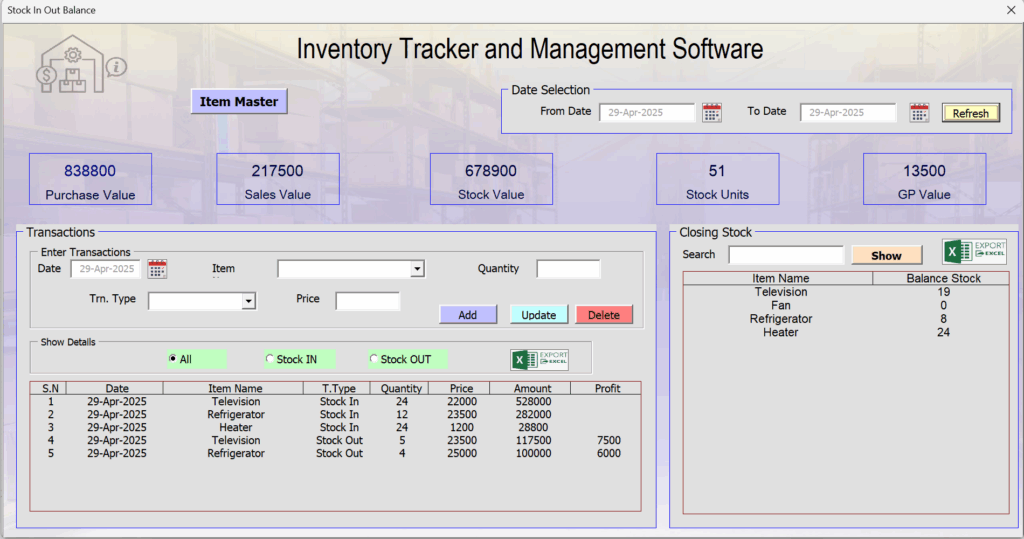
Task: Export transaction details to Excel
Action: coord(540,359)
